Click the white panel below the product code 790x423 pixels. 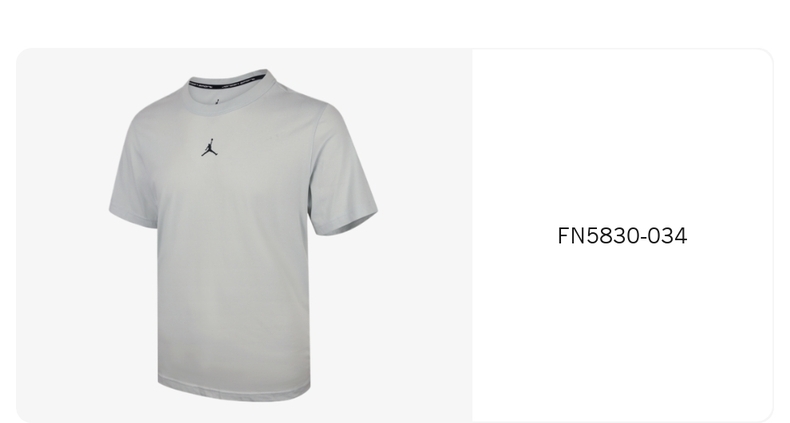[x=622, y=332]
